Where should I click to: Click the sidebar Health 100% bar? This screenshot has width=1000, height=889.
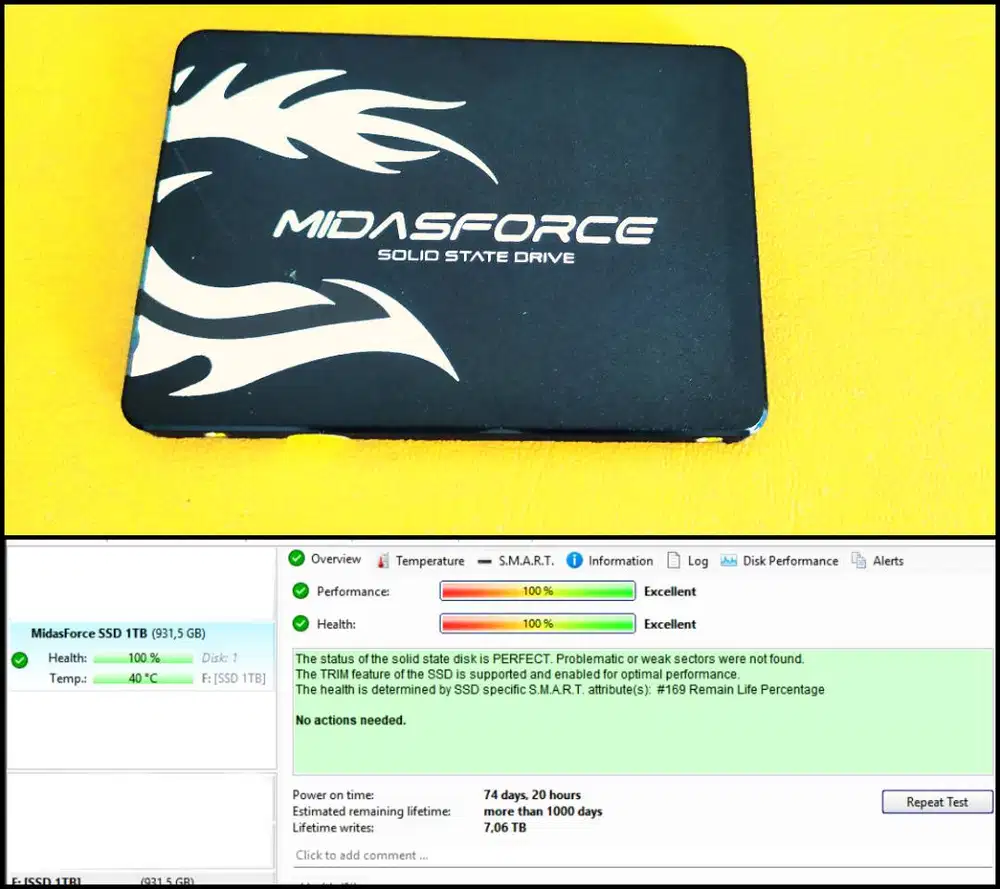(143, 658)
